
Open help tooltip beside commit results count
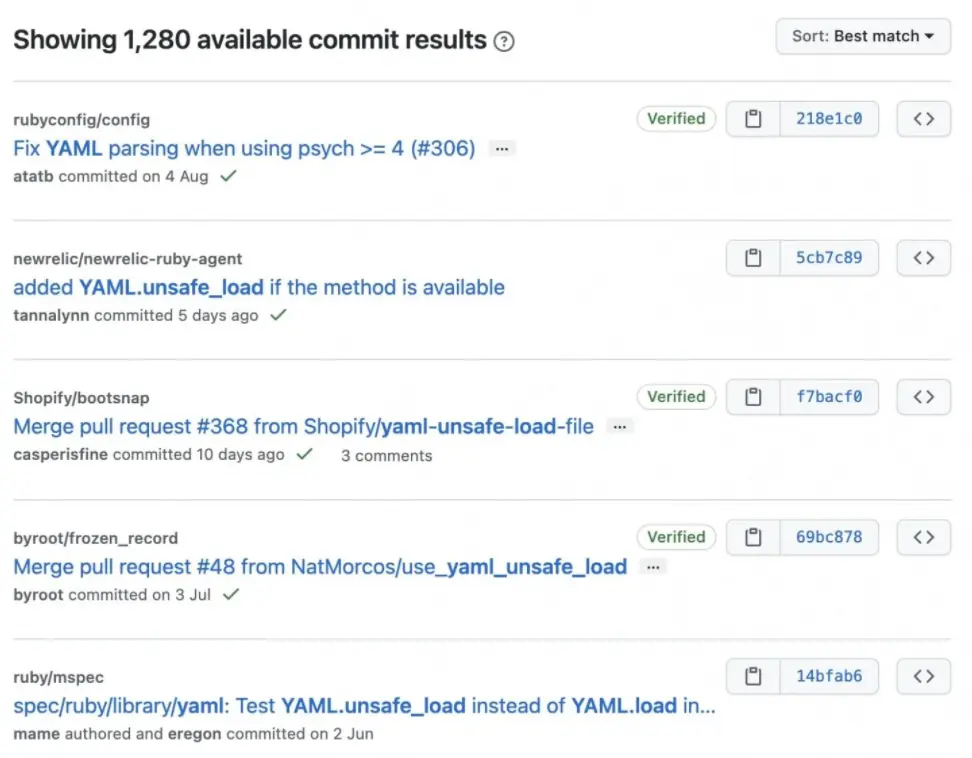point(505,42)
